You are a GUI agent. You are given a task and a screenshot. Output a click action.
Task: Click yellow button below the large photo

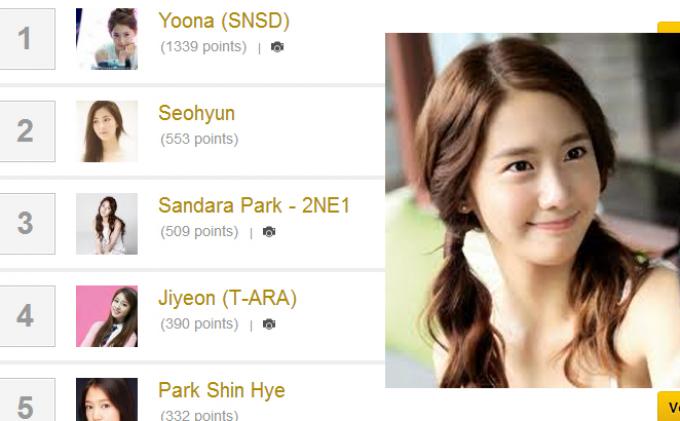tap(669, 406)
